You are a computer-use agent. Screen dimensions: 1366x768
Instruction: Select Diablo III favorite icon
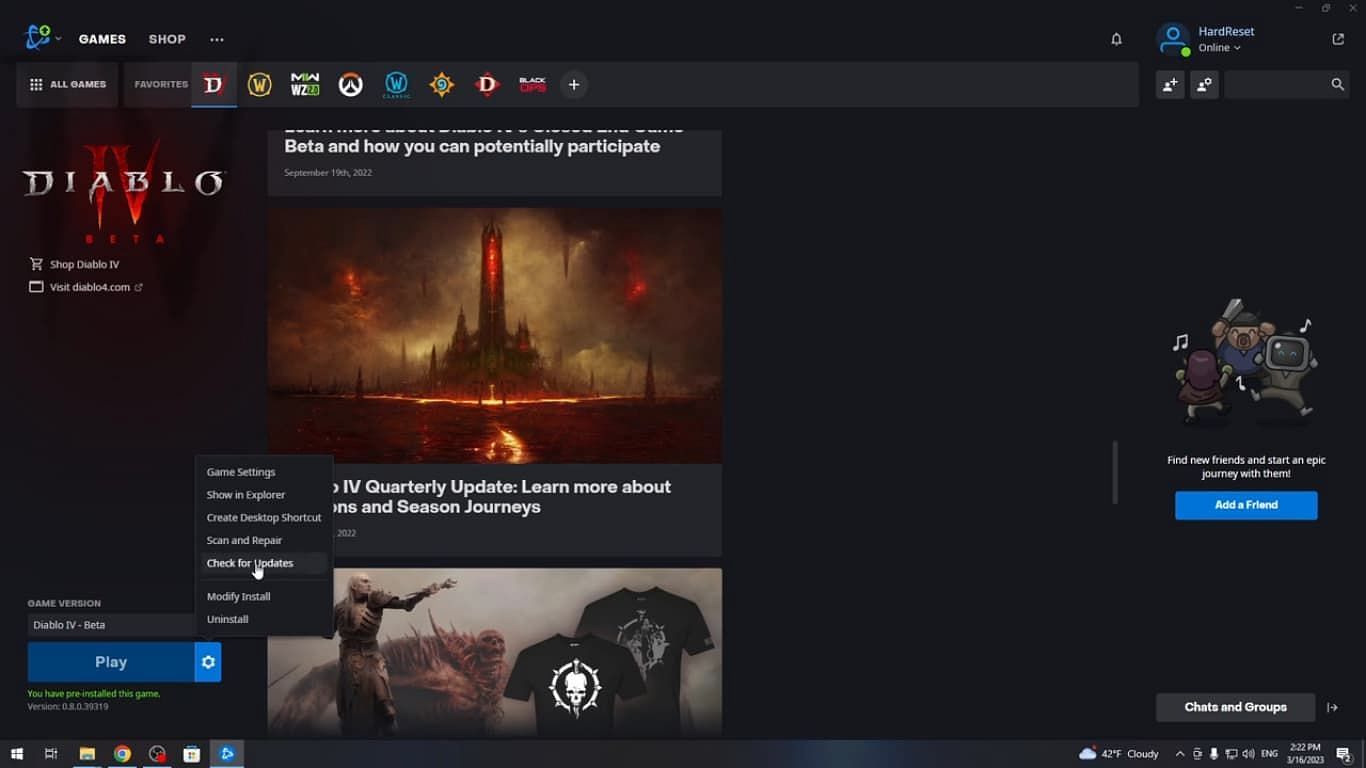(x=487, y=85)
